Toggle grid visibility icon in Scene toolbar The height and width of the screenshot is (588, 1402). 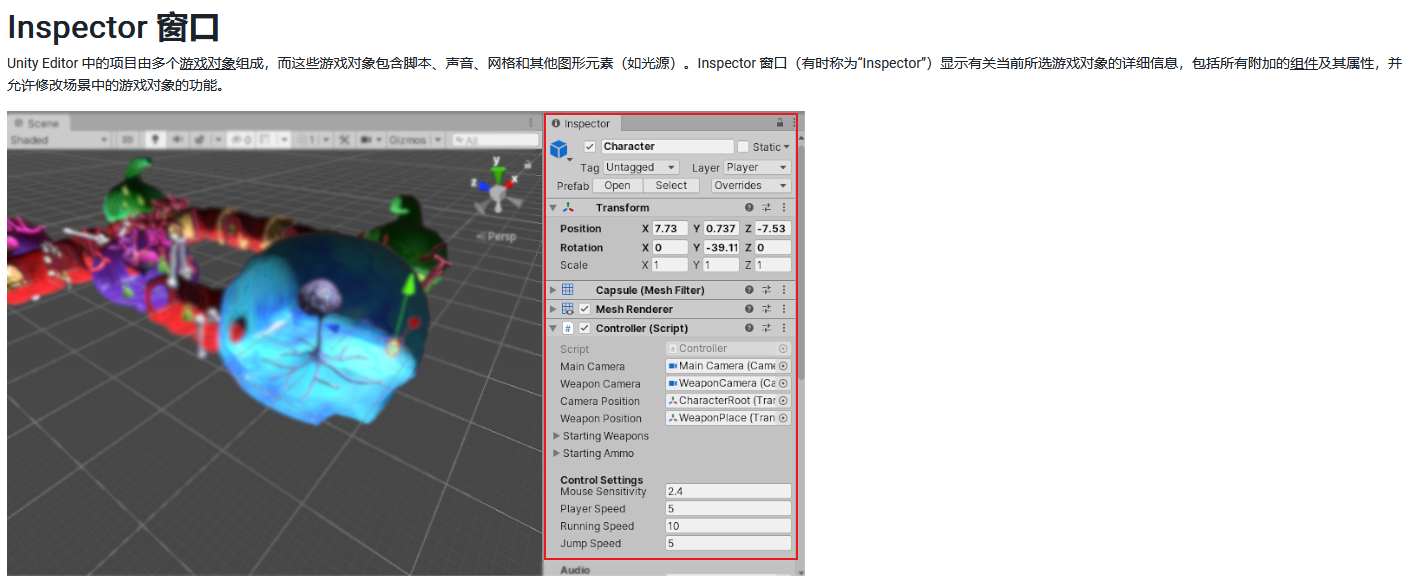pyautogui.click(x=266, y=140)
